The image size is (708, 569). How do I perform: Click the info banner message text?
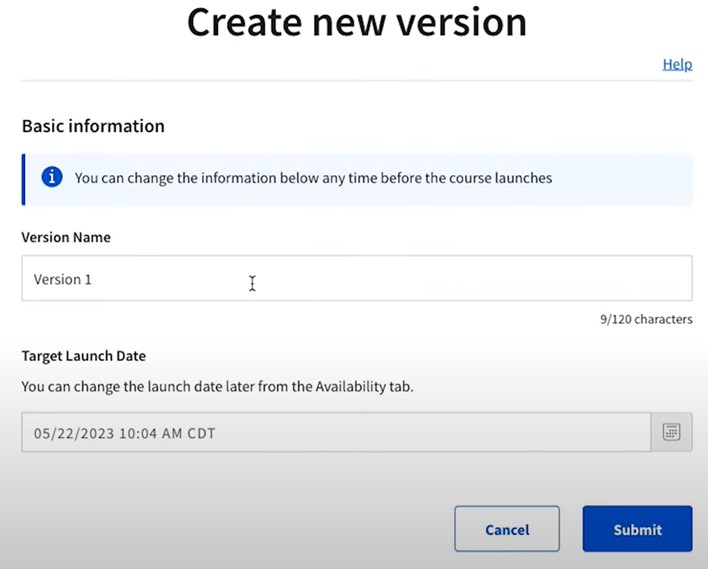pyautogui.click(x=313, y=178)
